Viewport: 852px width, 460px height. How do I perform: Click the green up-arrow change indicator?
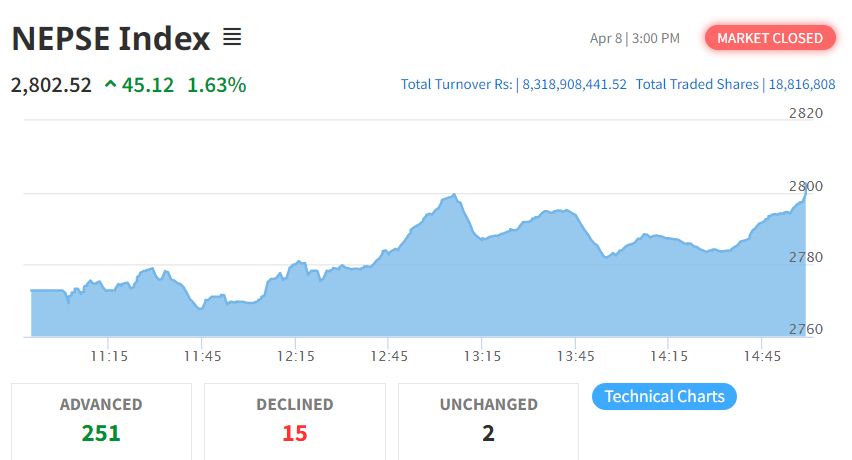coord(111,85)
